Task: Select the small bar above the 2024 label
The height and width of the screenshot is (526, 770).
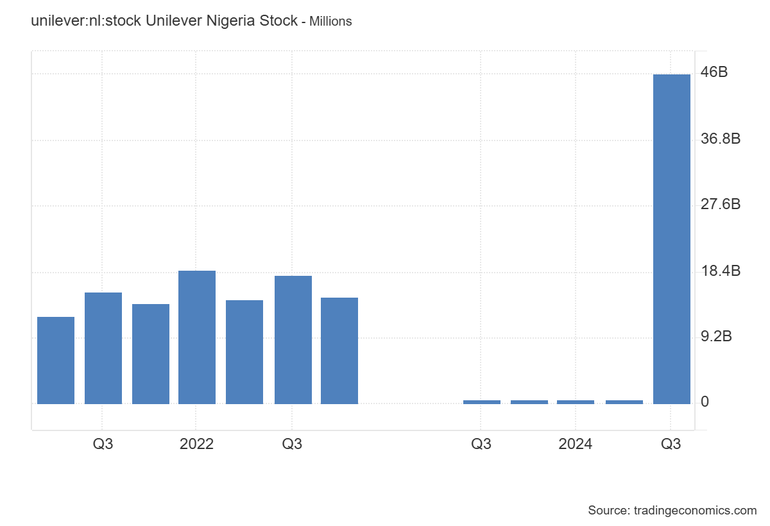Action: click(576, 402)
